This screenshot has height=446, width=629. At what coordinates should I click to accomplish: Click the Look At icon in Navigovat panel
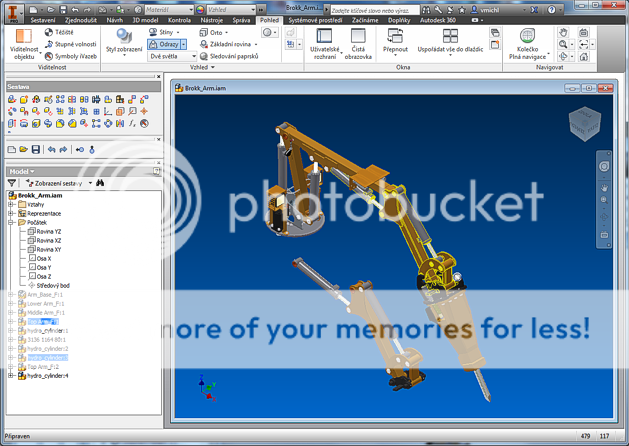click(584, 32)
